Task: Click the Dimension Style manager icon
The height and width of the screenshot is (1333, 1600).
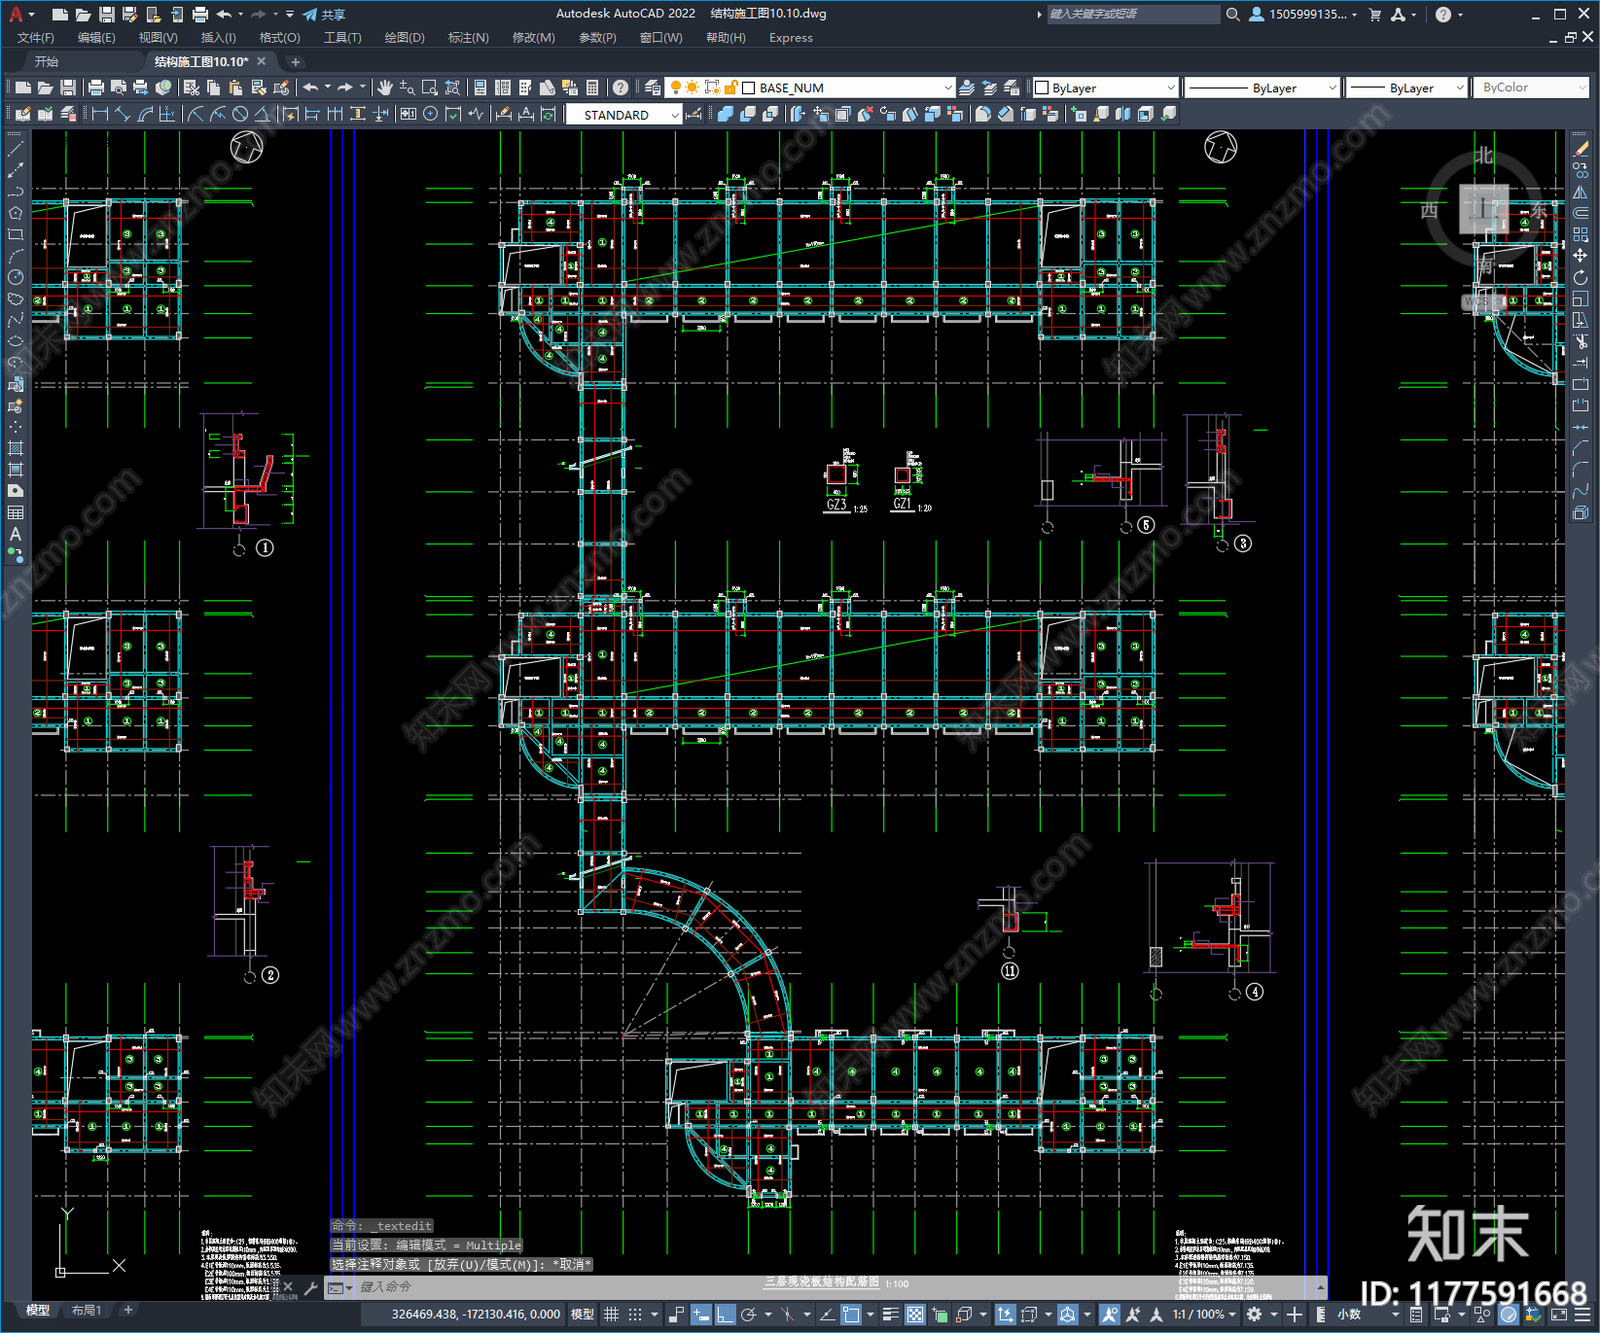Action: (x=695, y=114)
